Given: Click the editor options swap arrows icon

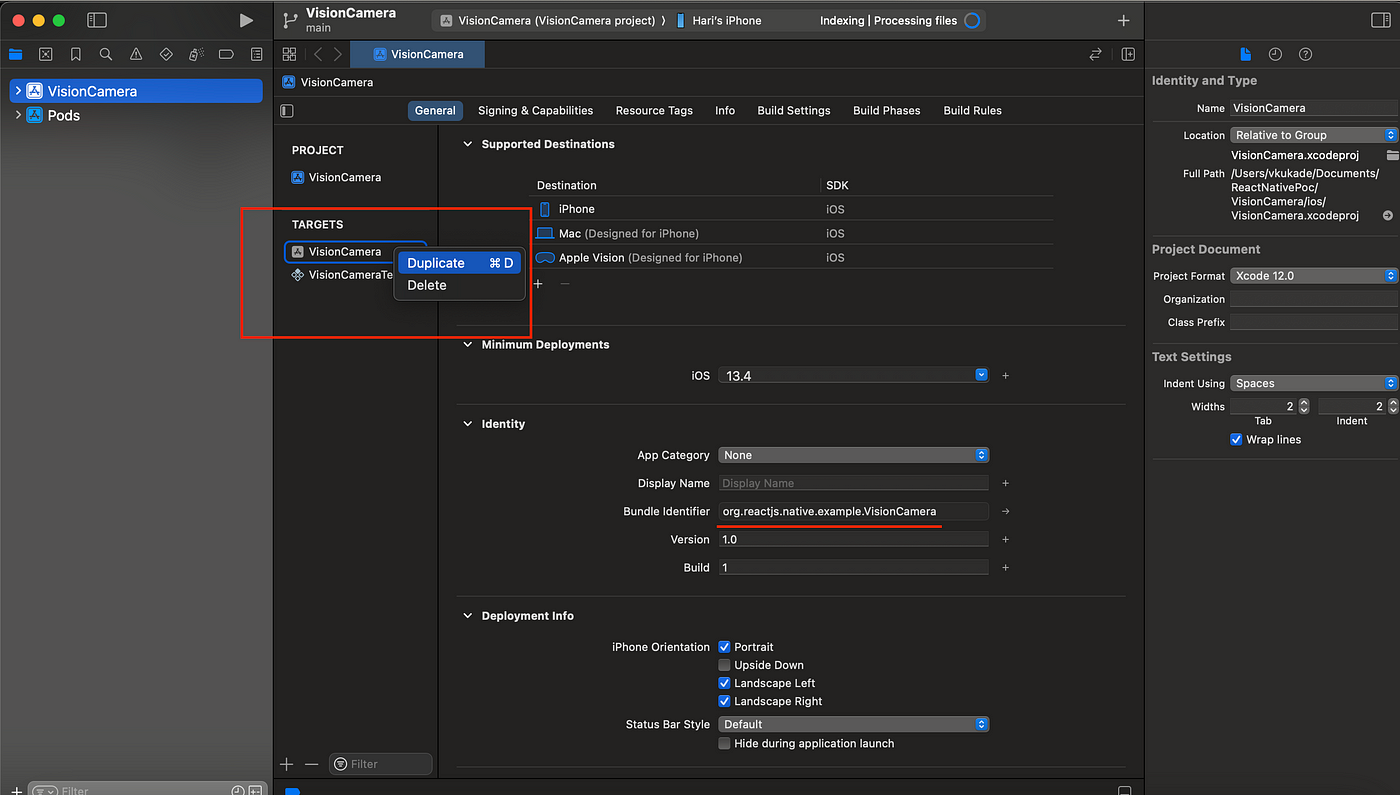Looking at the screenshot, I should coord(1095,54).
